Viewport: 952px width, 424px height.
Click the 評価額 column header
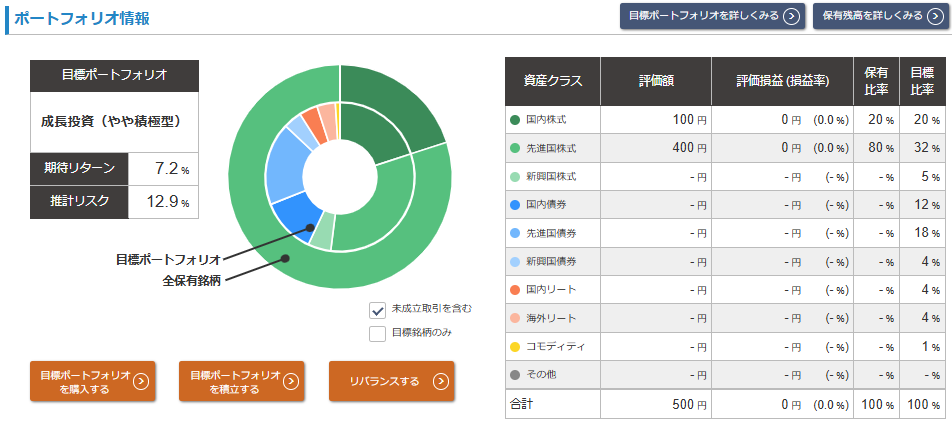point(655,81)
